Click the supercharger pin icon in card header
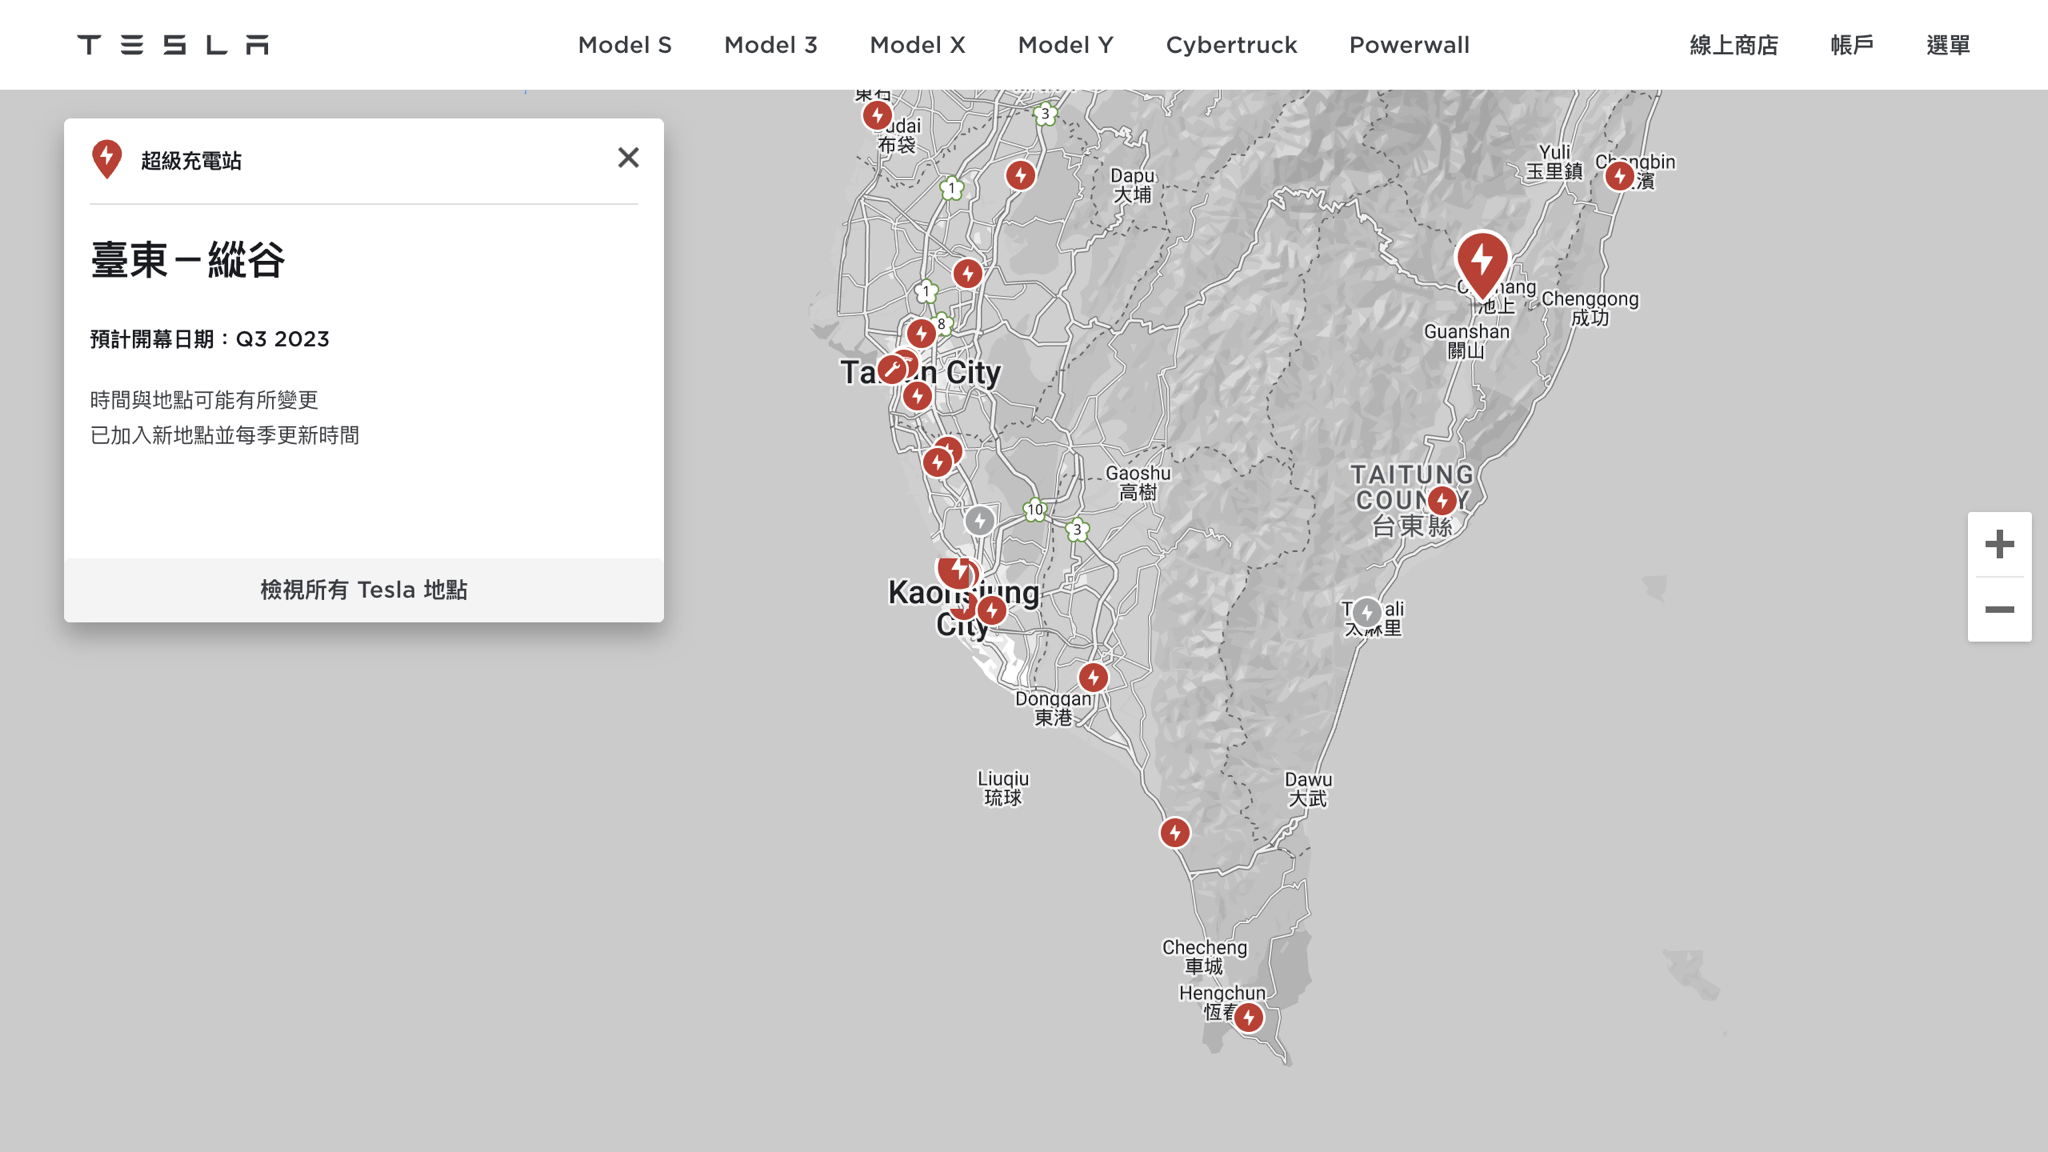The width and height of the screenshot is (2048, 1152). [107, 159]
